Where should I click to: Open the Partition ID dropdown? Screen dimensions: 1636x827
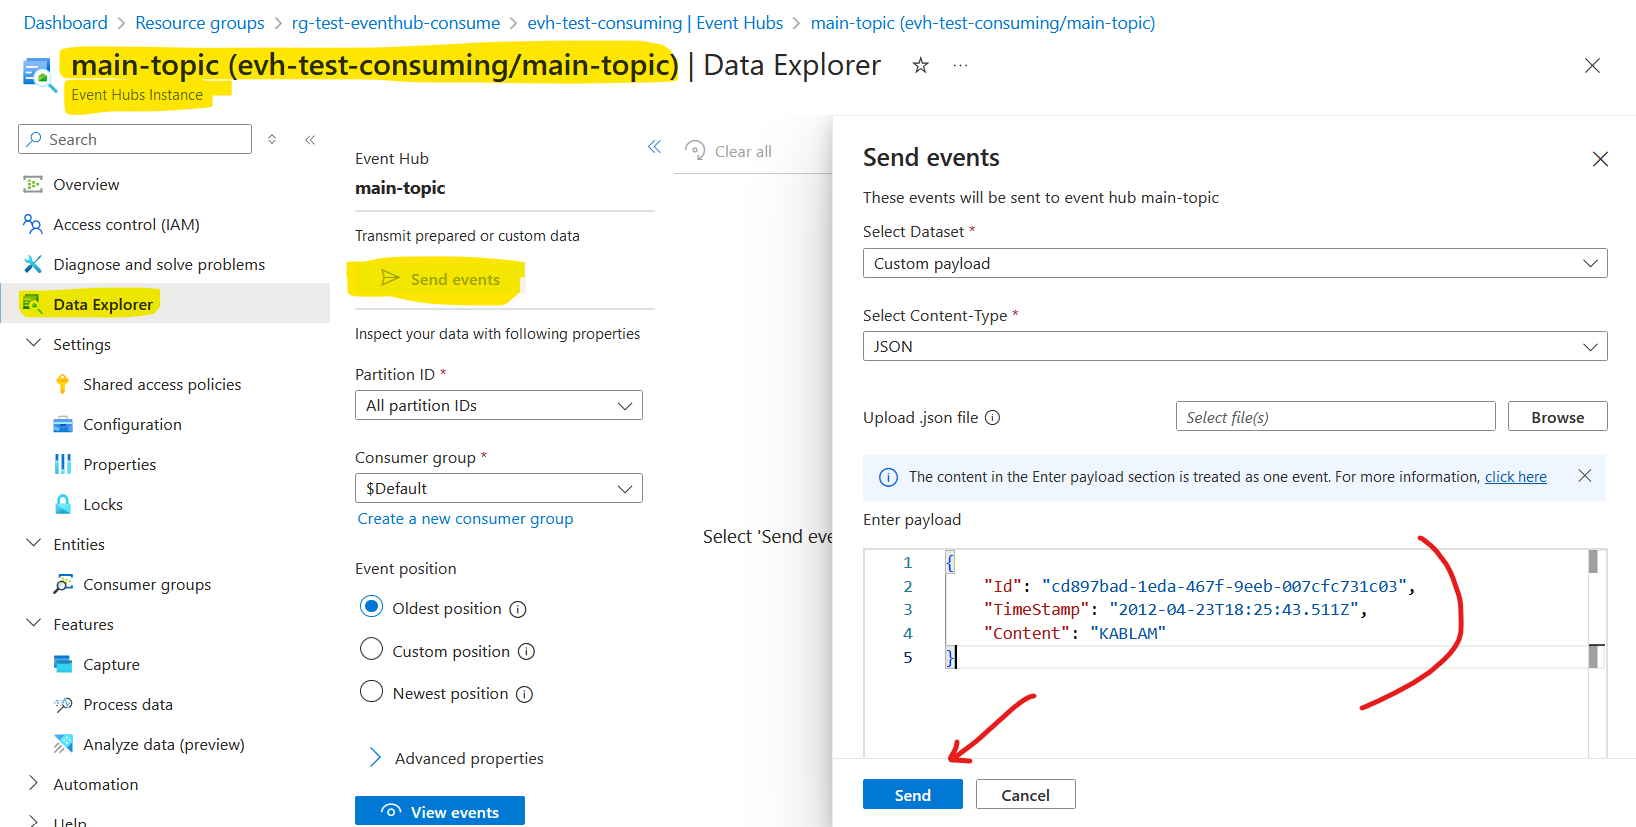[499, 405]
